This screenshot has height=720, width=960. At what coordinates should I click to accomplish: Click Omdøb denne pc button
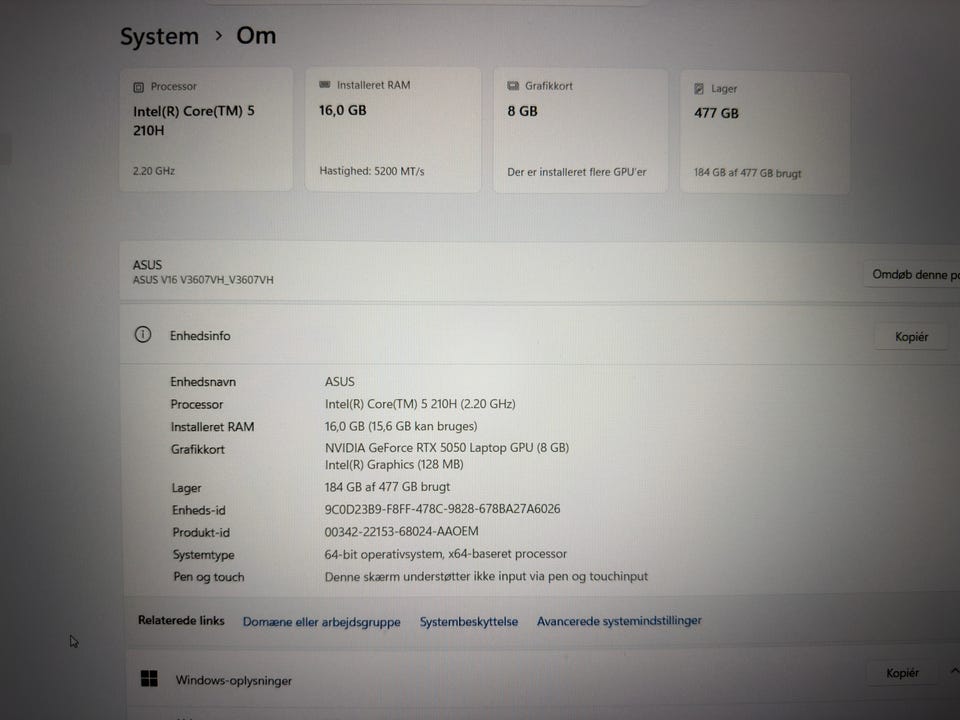click(x=913, y=274)
